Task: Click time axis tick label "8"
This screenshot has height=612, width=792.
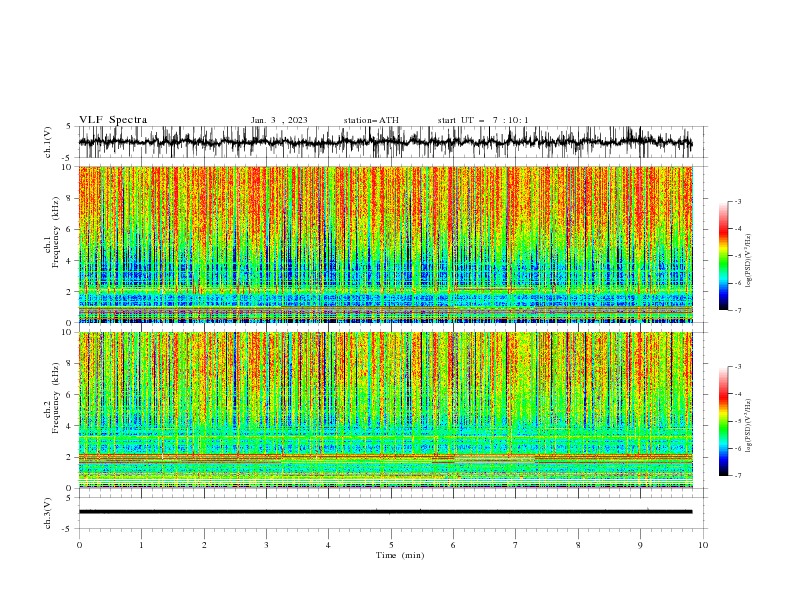Action: tap(578, 545)
